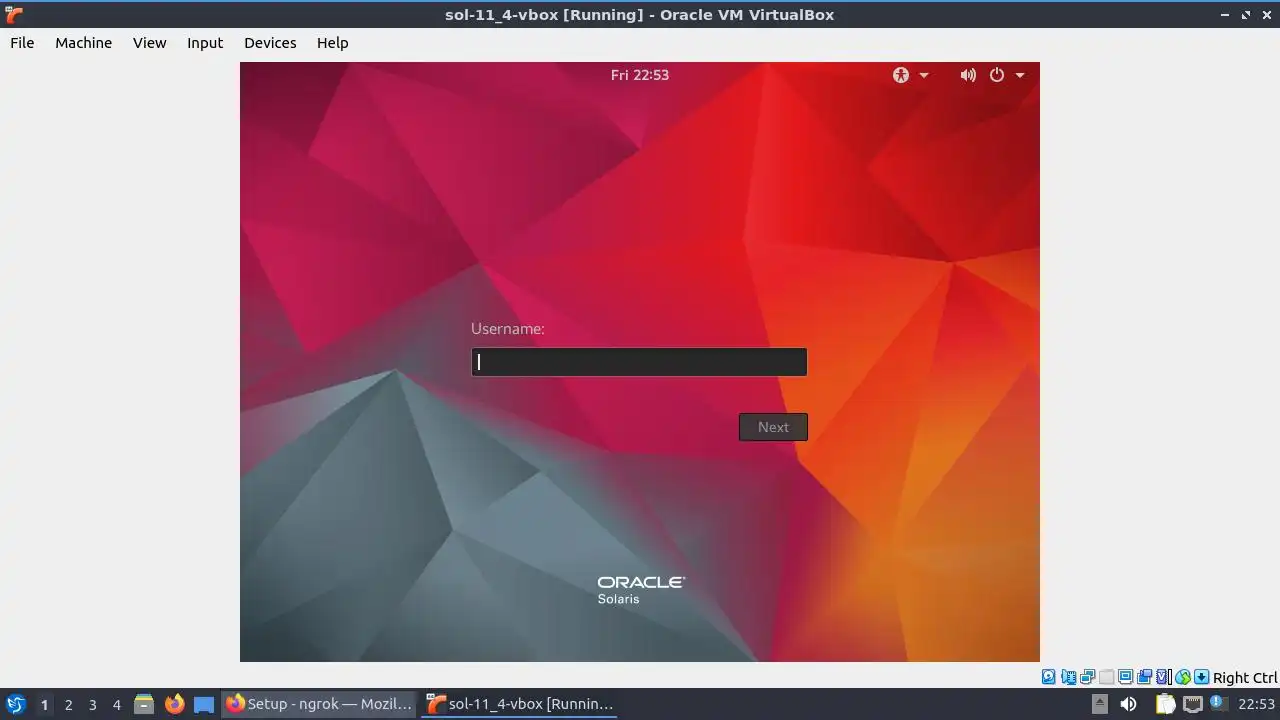This screenshot has width=1280, height=720.
Task: Open the Devices menu
Action: coord(270,43)
